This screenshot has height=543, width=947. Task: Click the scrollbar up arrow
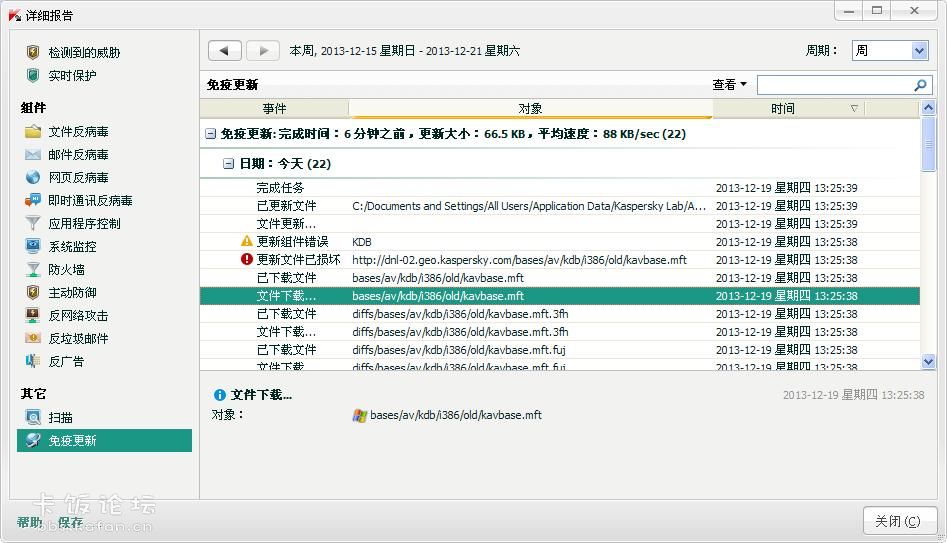928,108
